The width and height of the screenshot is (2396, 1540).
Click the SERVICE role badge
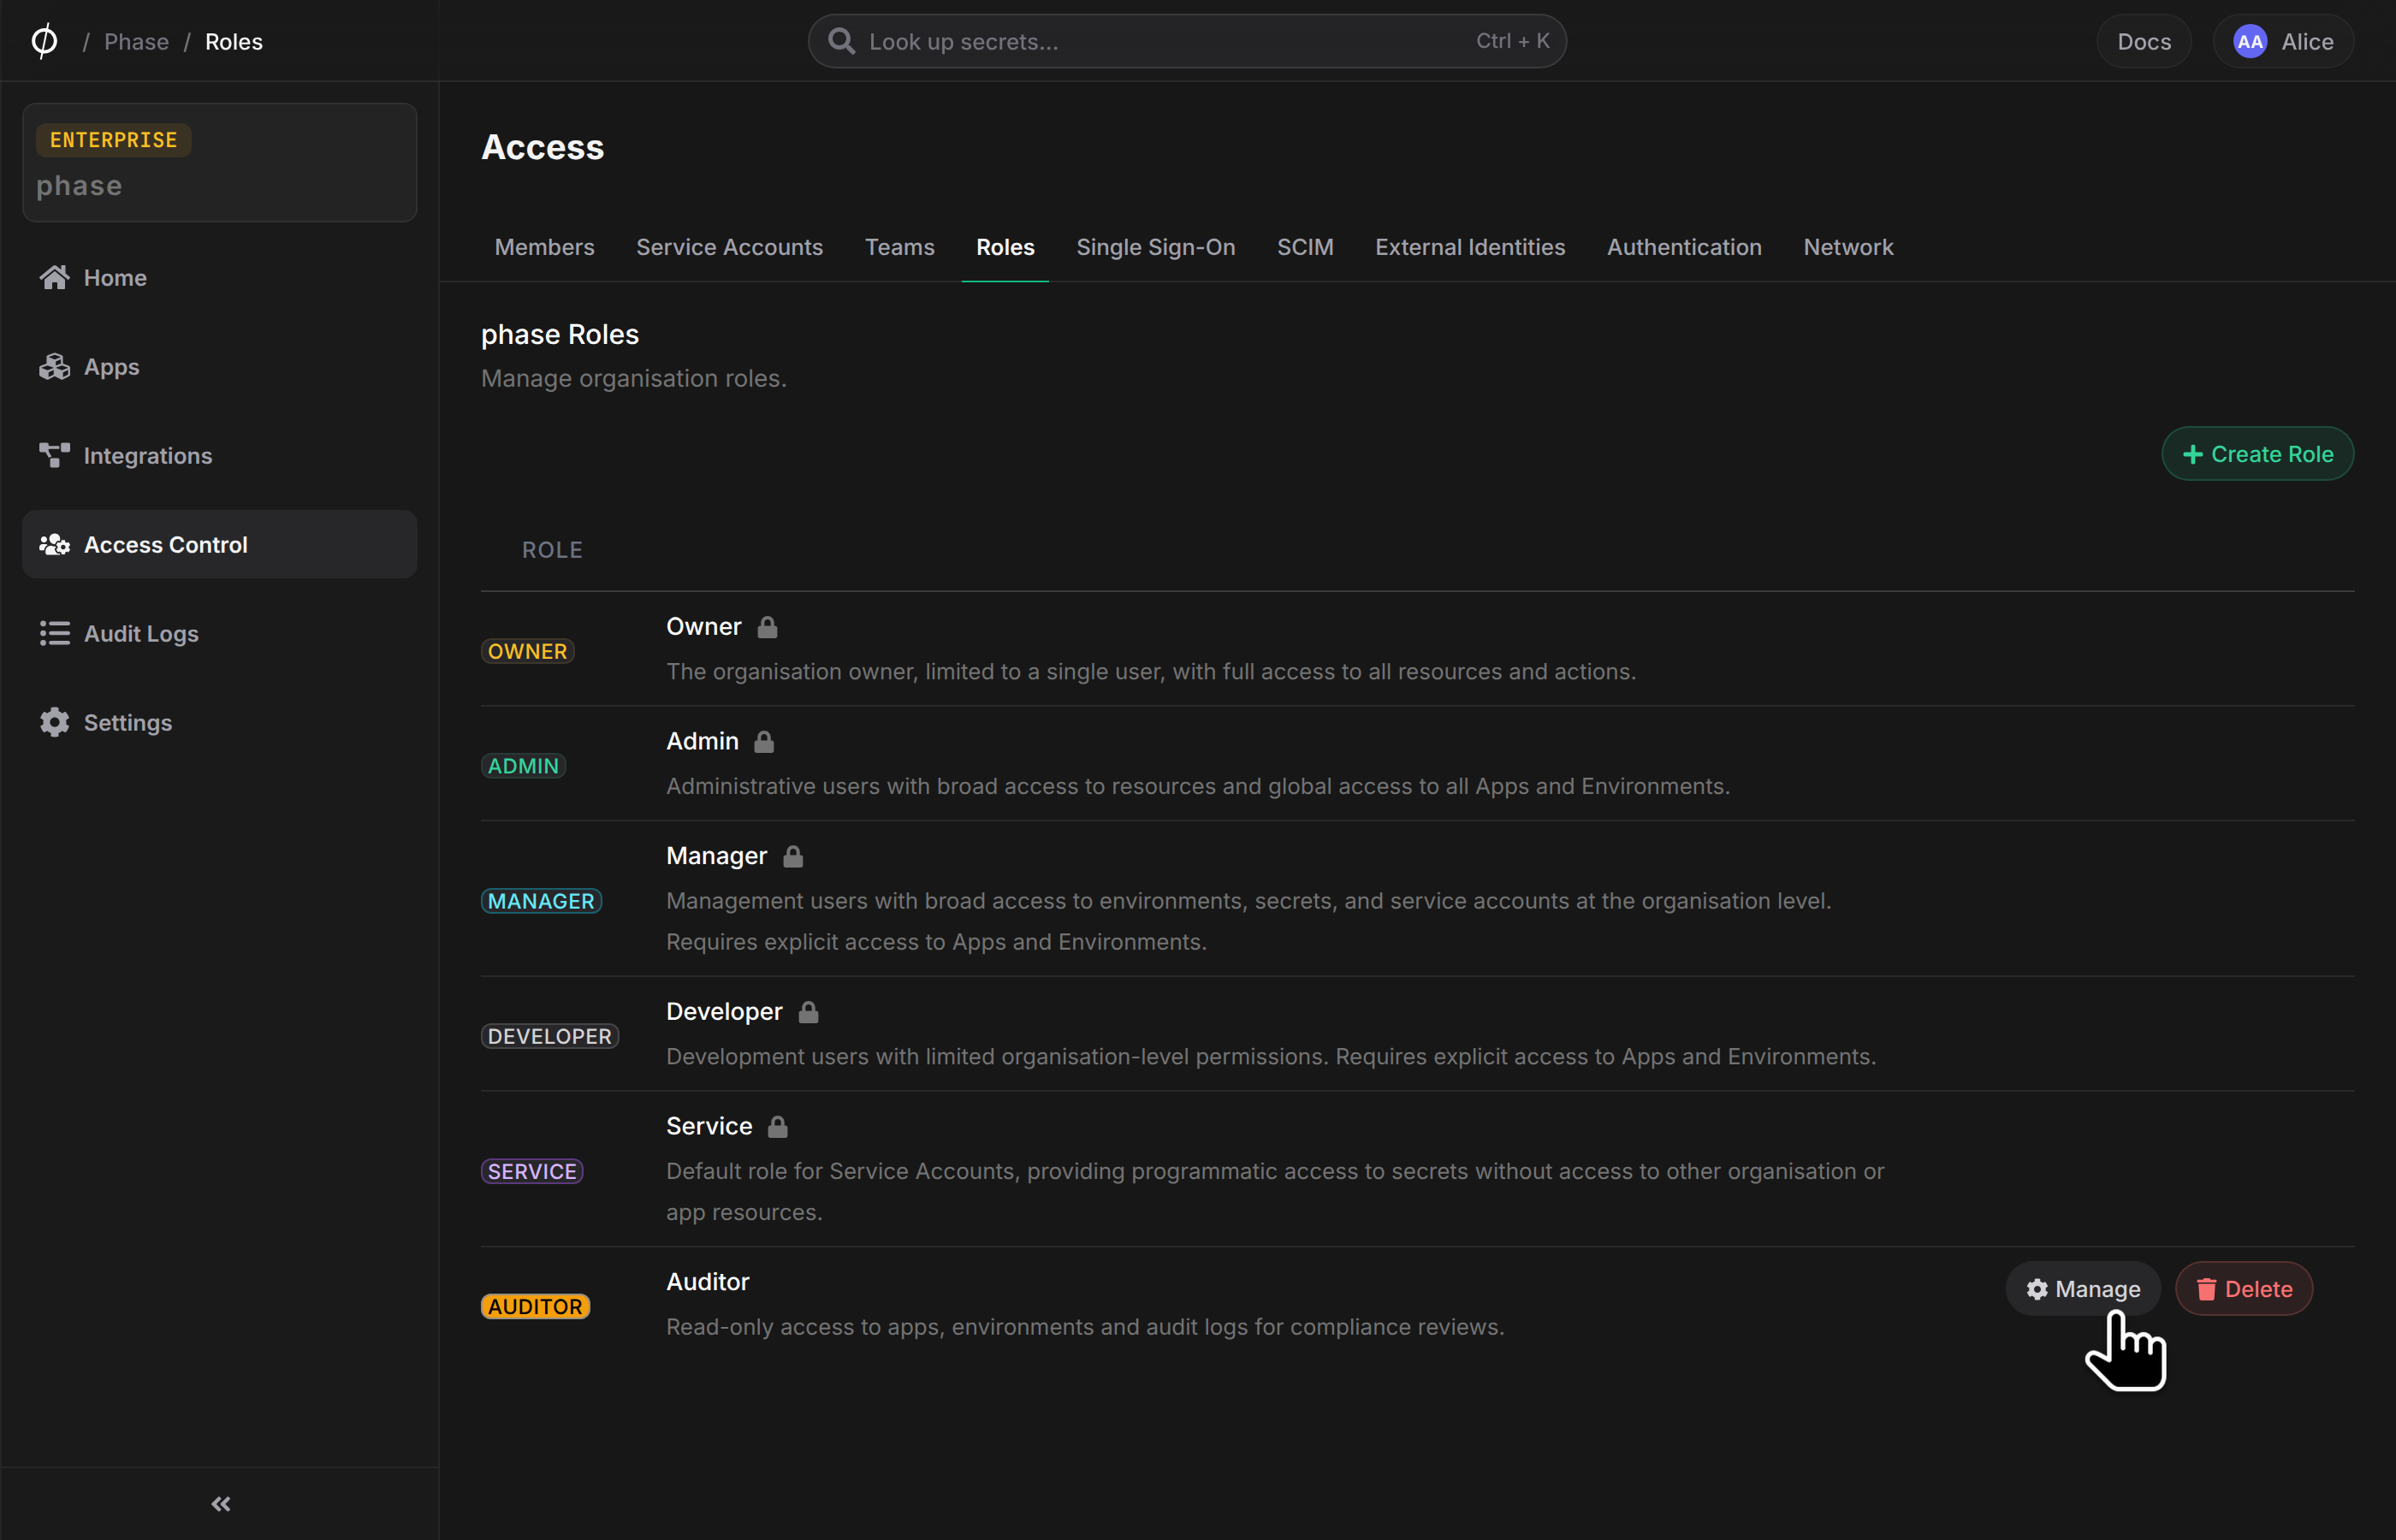click(532, 1171)
